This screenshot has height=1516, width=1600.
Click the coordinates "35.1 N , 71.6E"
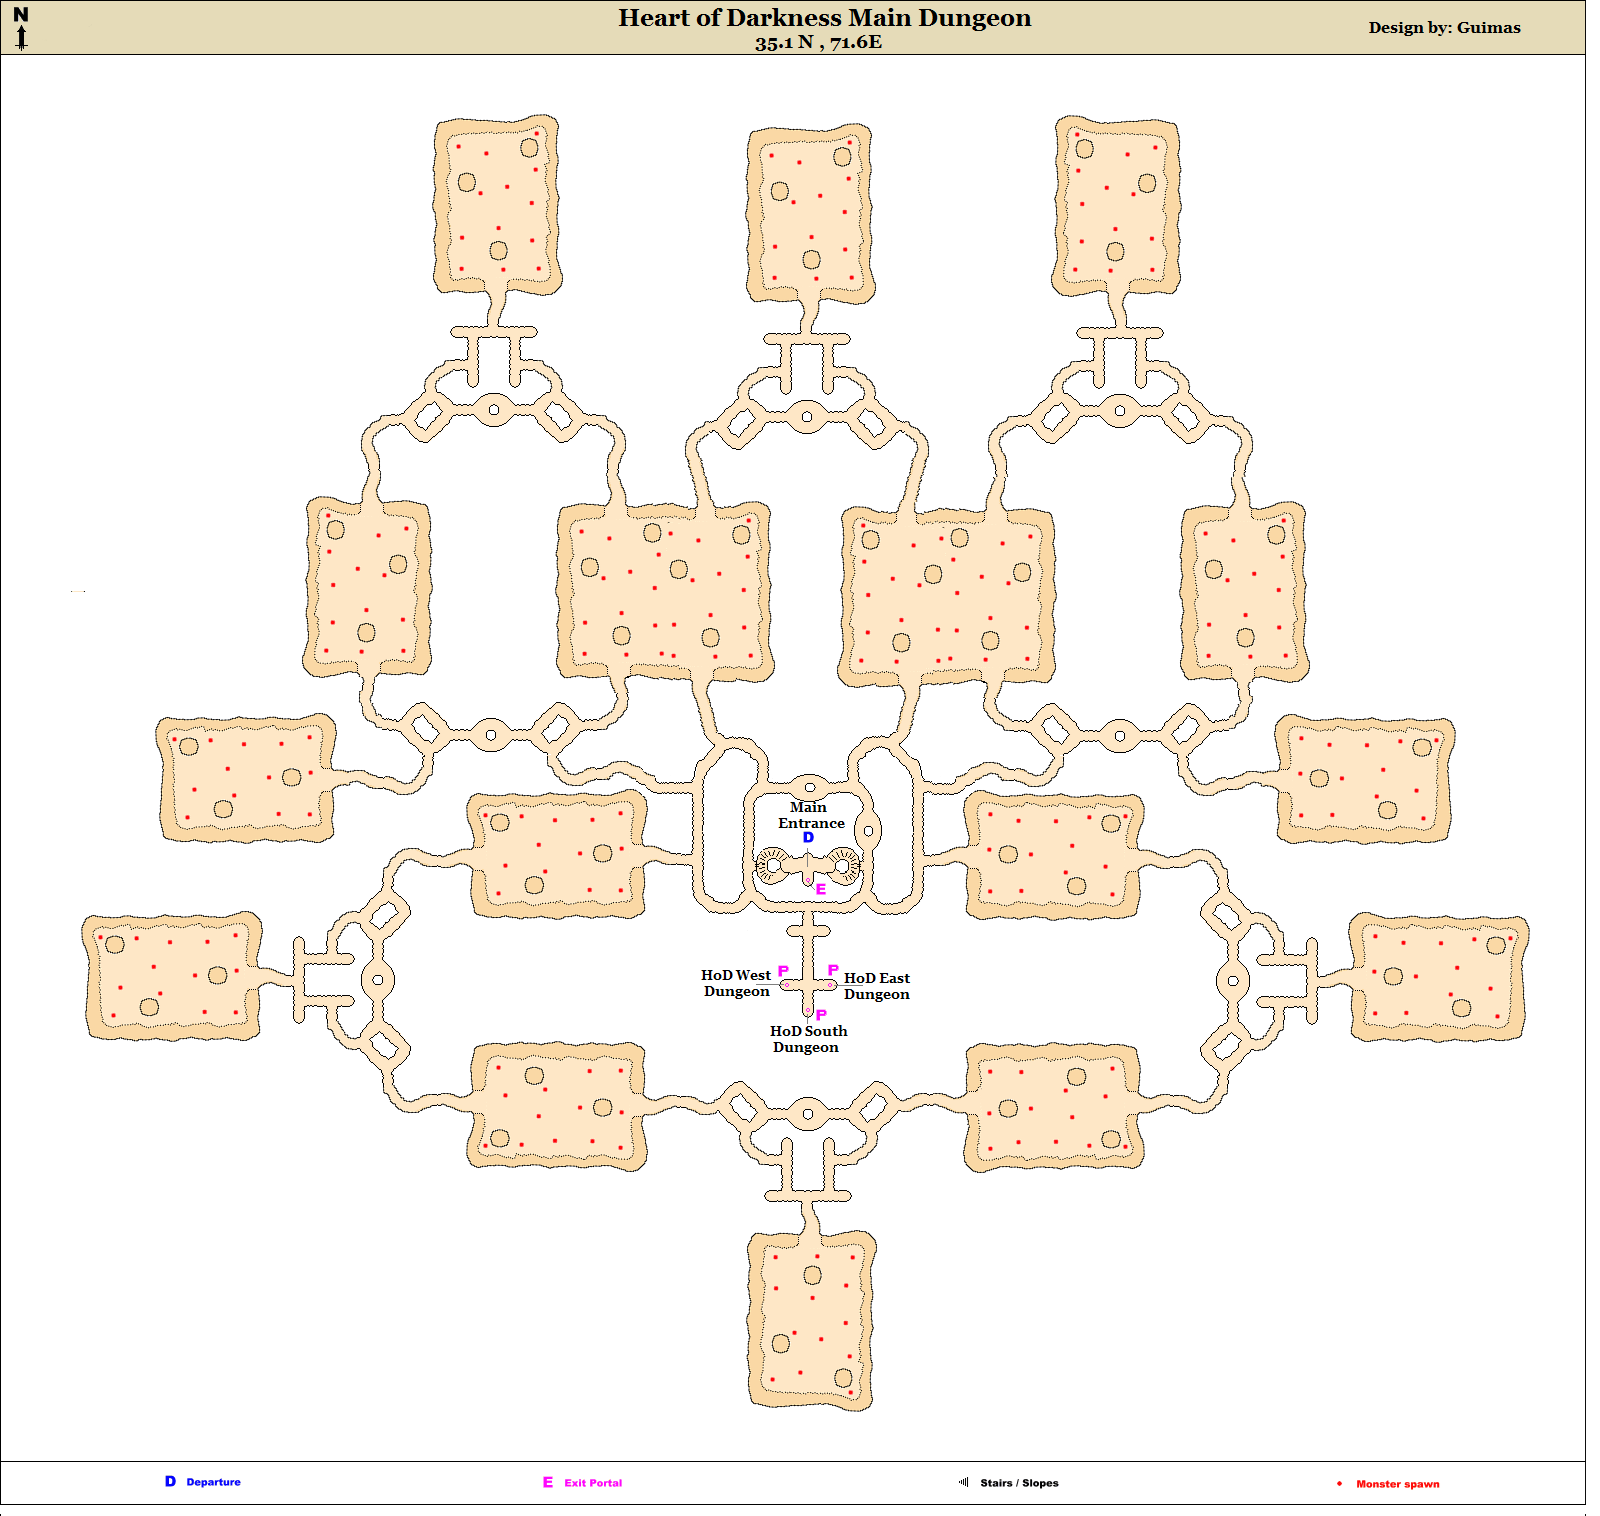click(818, 42)
